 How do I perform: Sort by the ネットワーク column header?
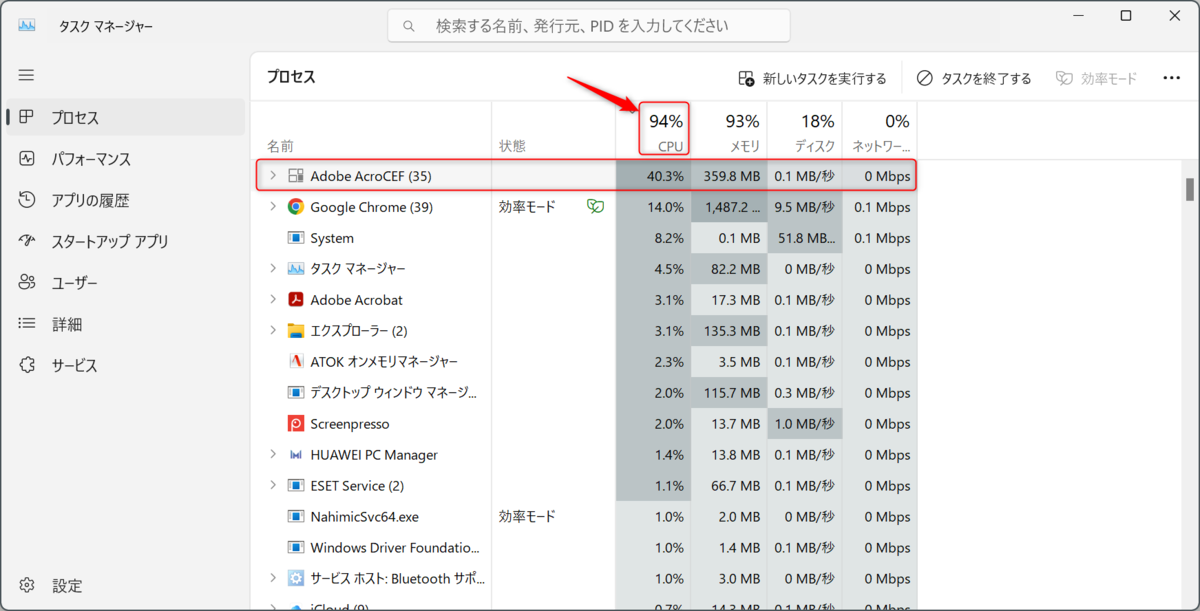879,131
